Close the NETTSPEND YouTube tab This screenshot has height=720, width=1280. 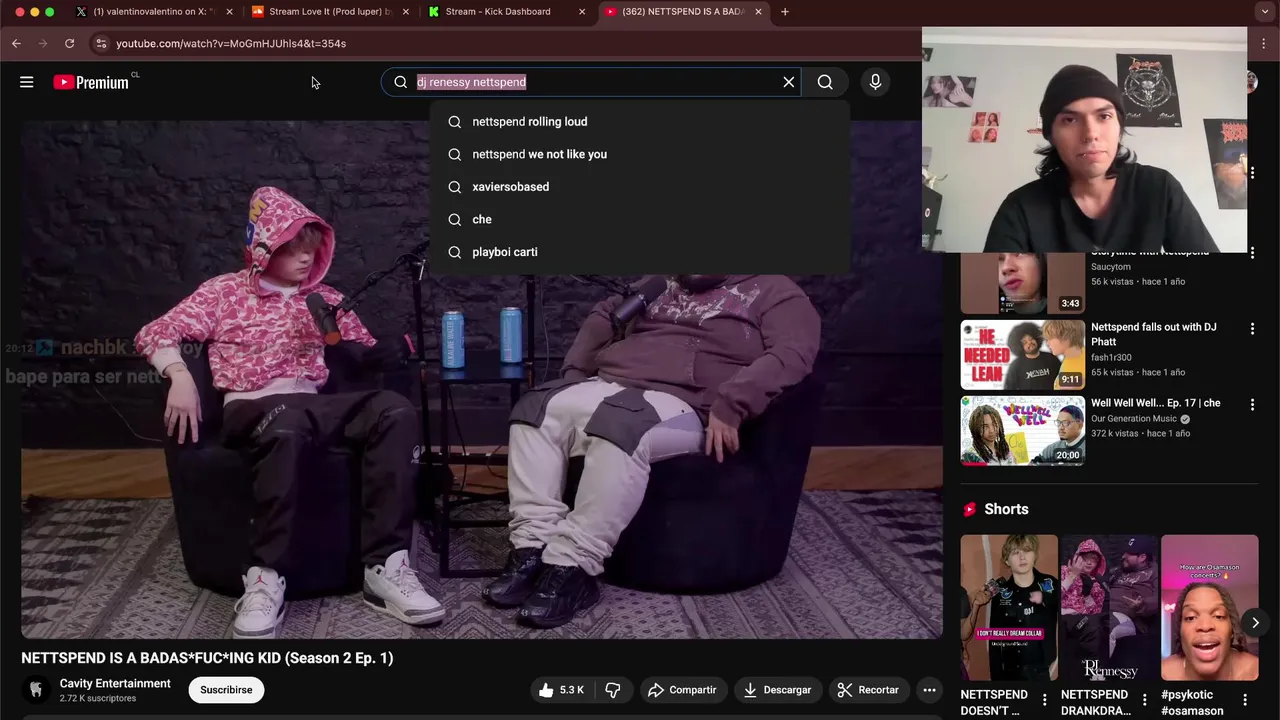(758, 12)
